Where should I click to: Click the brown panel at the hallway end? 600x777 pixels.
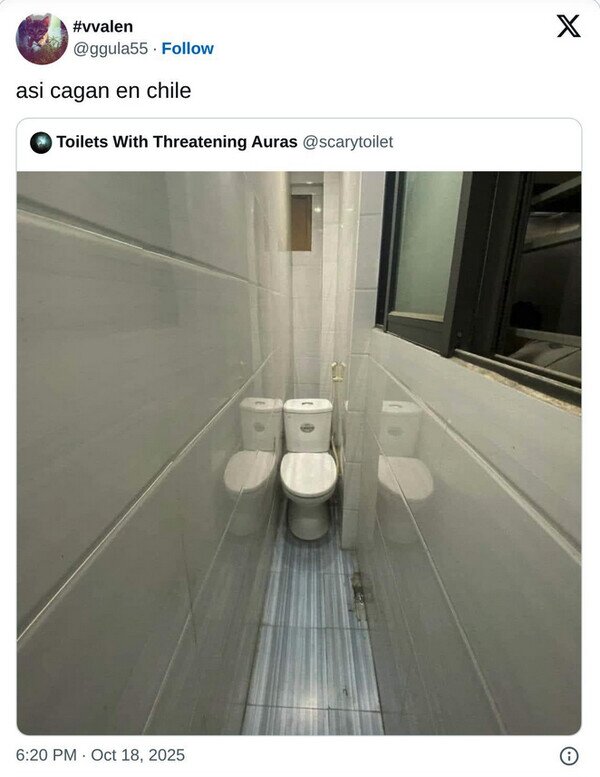point(301,222)
